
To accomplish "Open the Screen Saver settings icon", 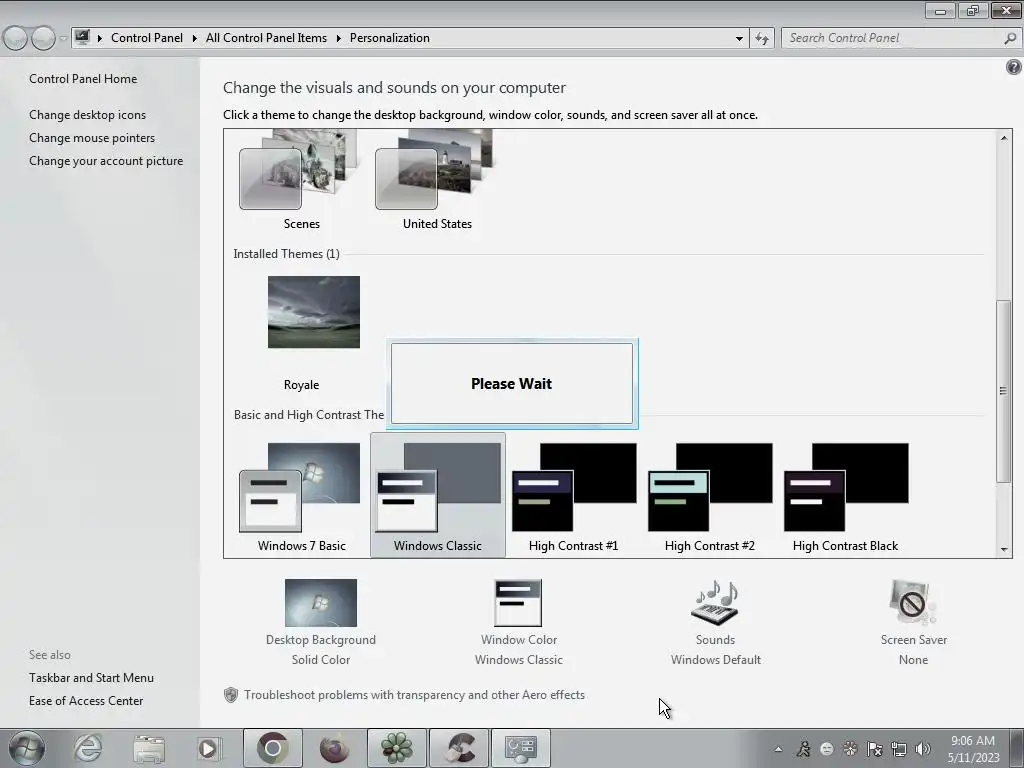I will coord(913,603).
